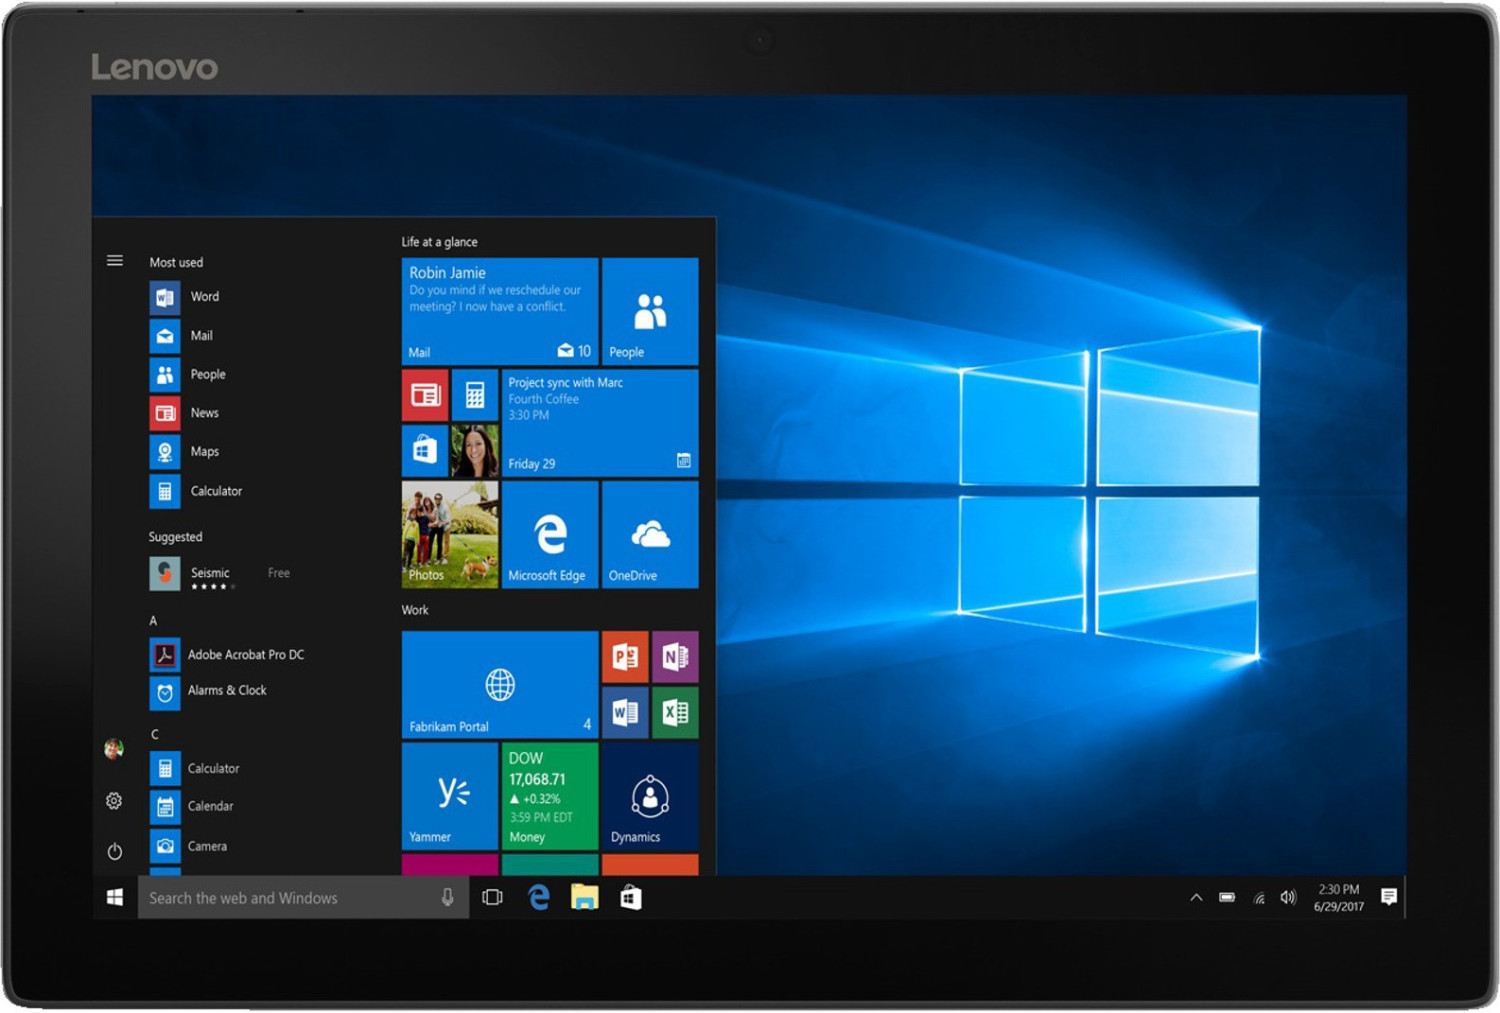Open the Microsoft Edge tile
Screen dimensions: 1500x1013
coord(549,535)
